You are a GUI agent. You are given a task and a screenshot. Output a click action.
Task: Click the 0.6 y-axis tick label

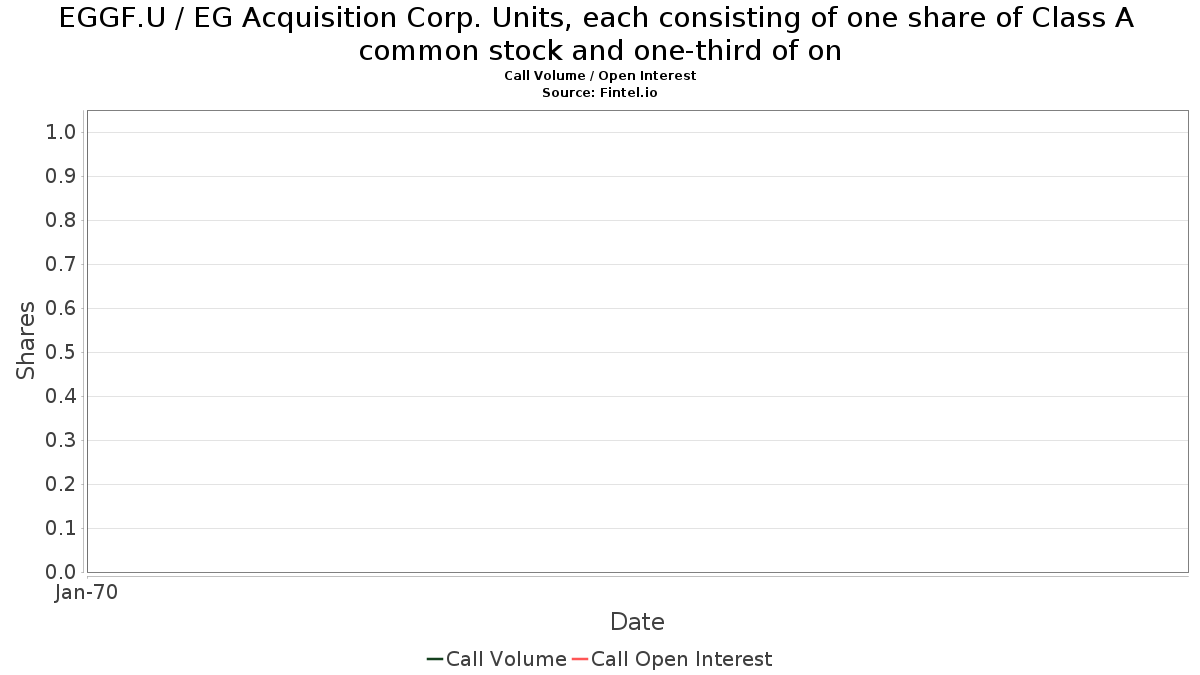click(x=61, y=308)
